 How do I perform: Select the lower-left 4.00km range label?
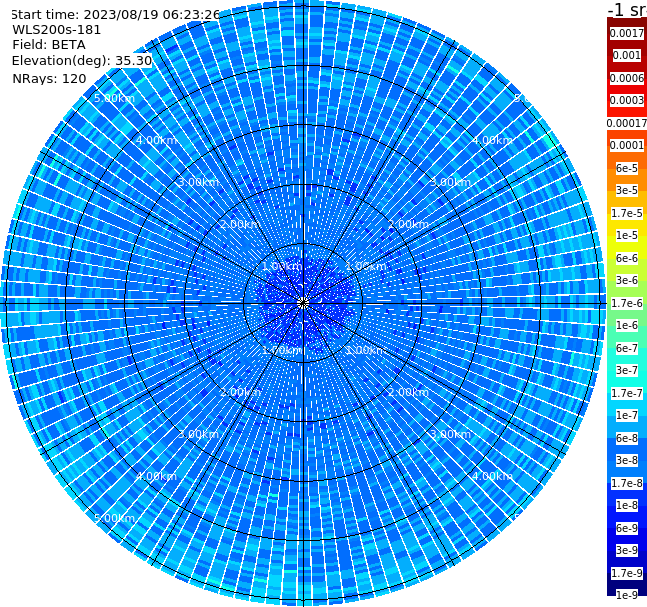[156, 476]
